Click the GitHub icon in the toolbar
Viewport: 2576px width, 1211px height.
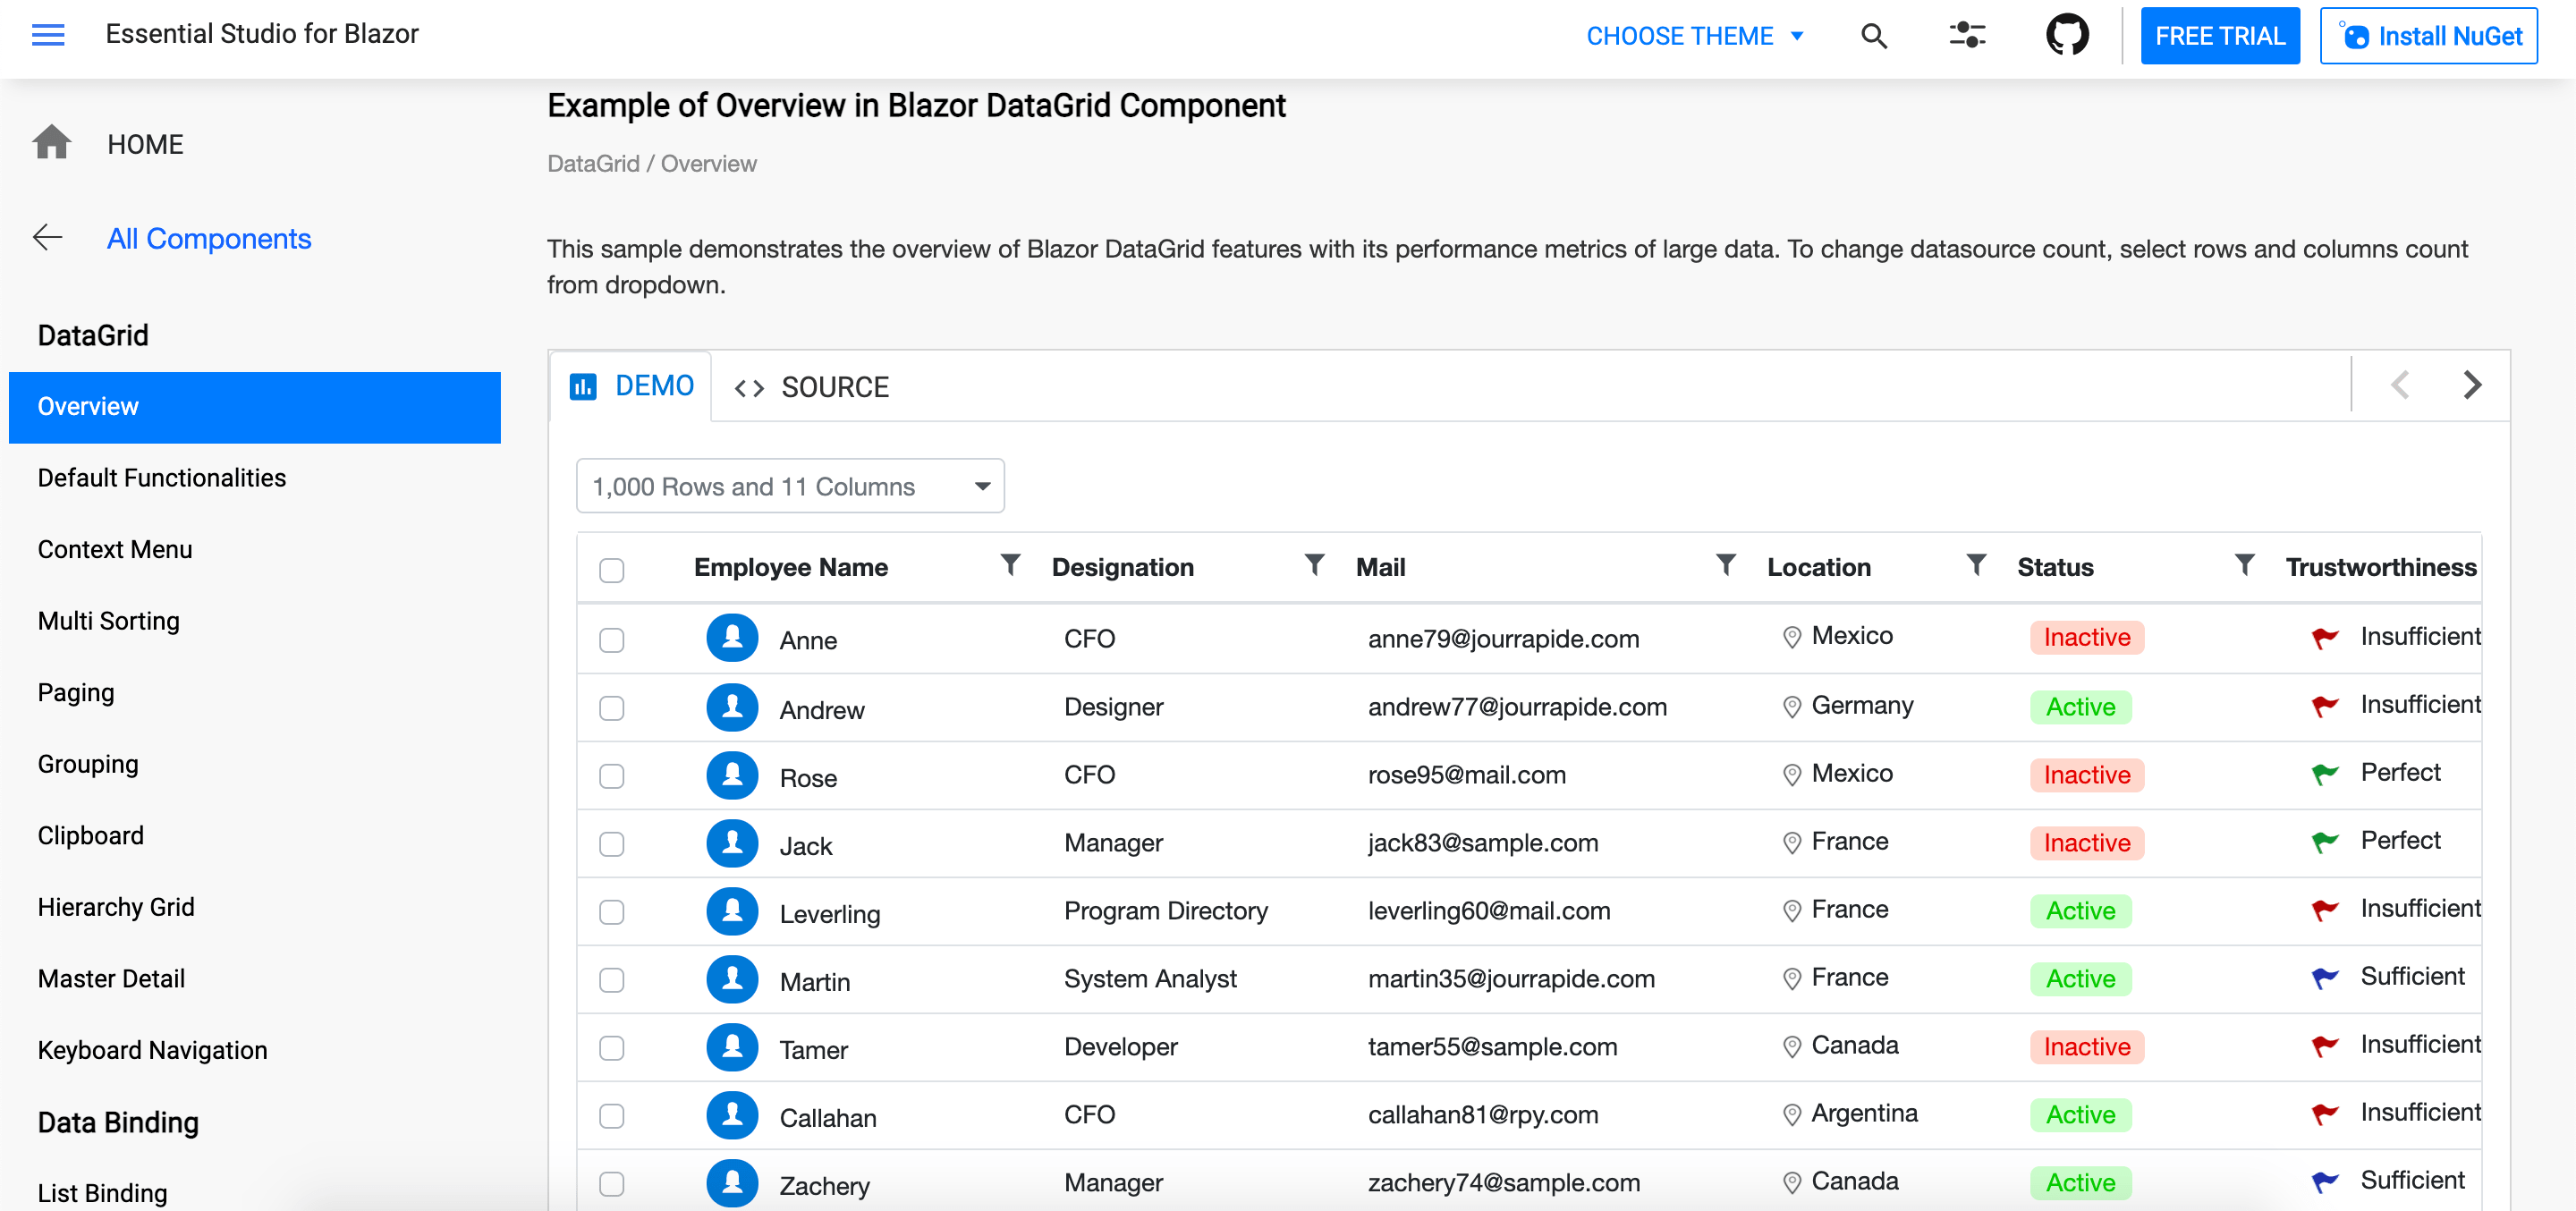[2067, 35]
